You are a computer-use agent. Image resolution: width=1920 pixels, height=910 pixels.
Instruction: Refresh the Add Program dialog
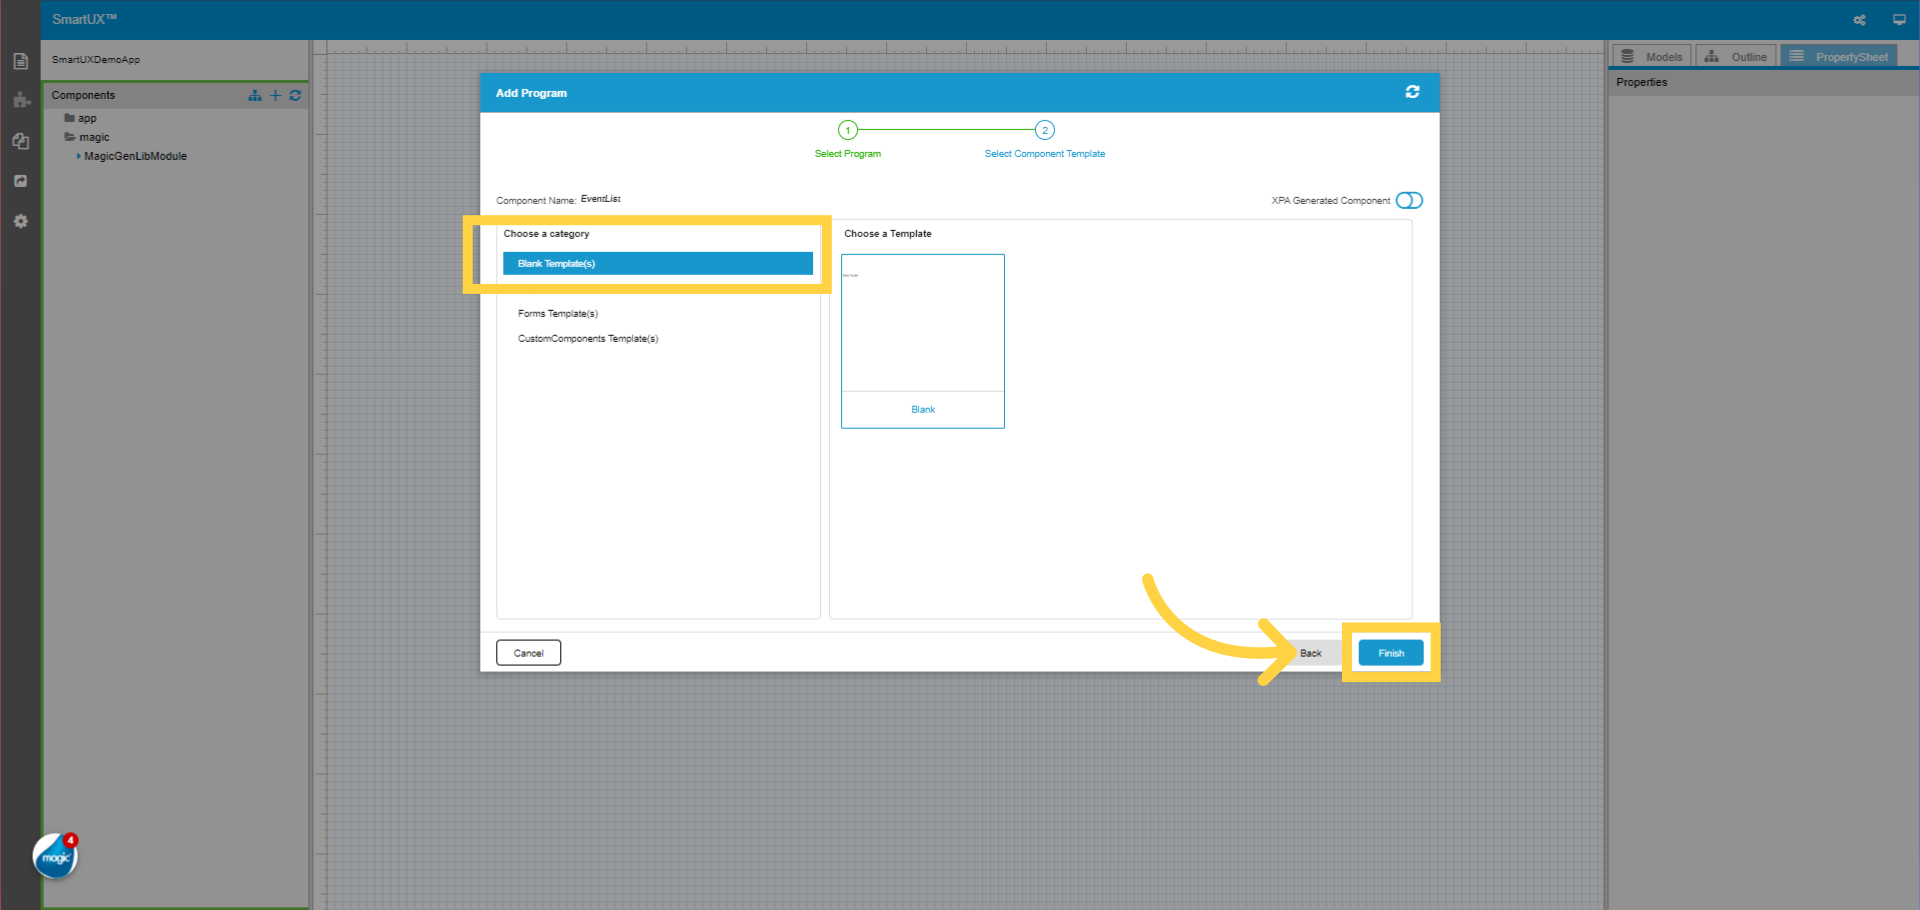pos(1412,92)
